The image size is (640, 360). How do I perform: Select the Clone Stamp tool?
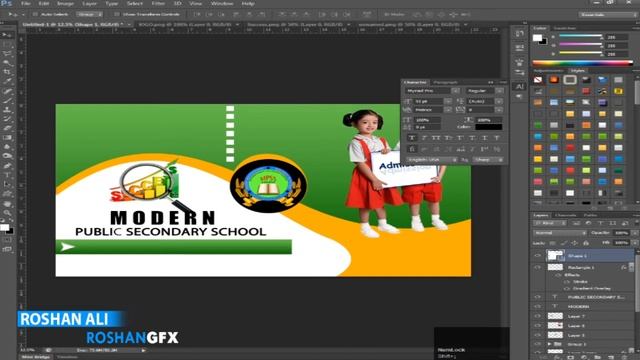coord(7,110)
